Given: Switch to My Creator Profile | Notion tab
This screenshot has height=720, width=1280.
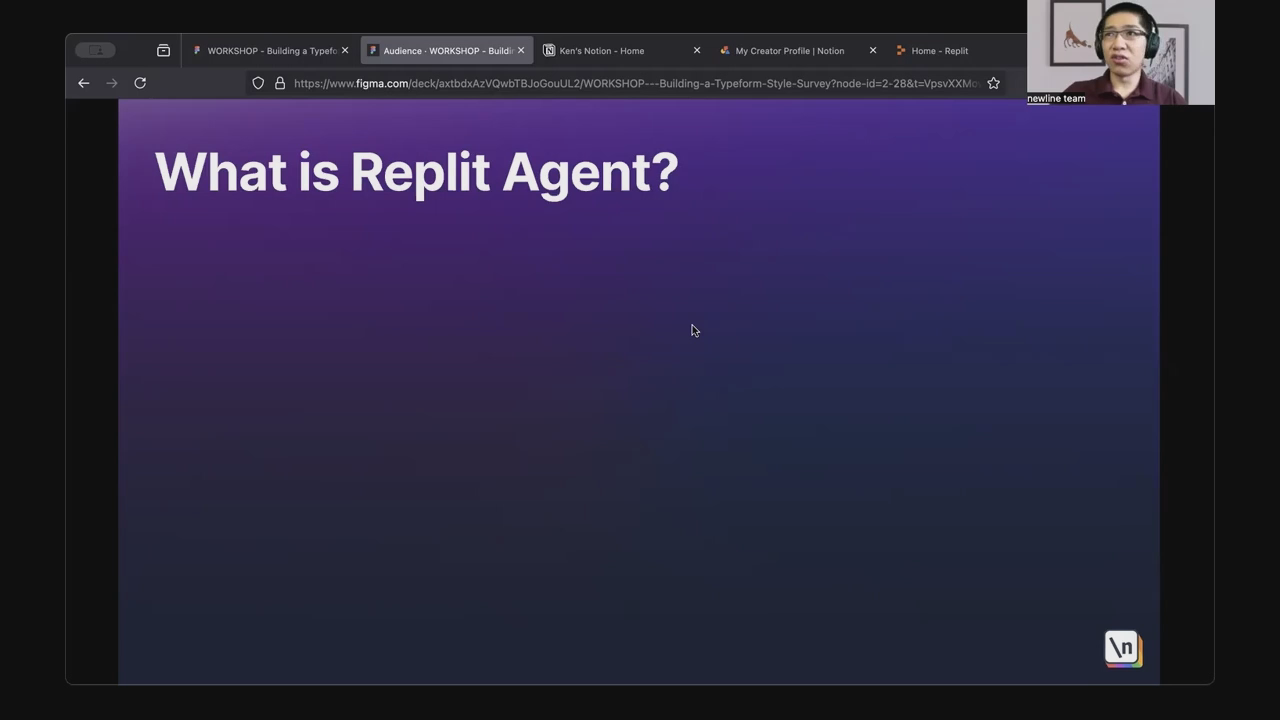Looking at the screenshot, I should pos(798,51).
